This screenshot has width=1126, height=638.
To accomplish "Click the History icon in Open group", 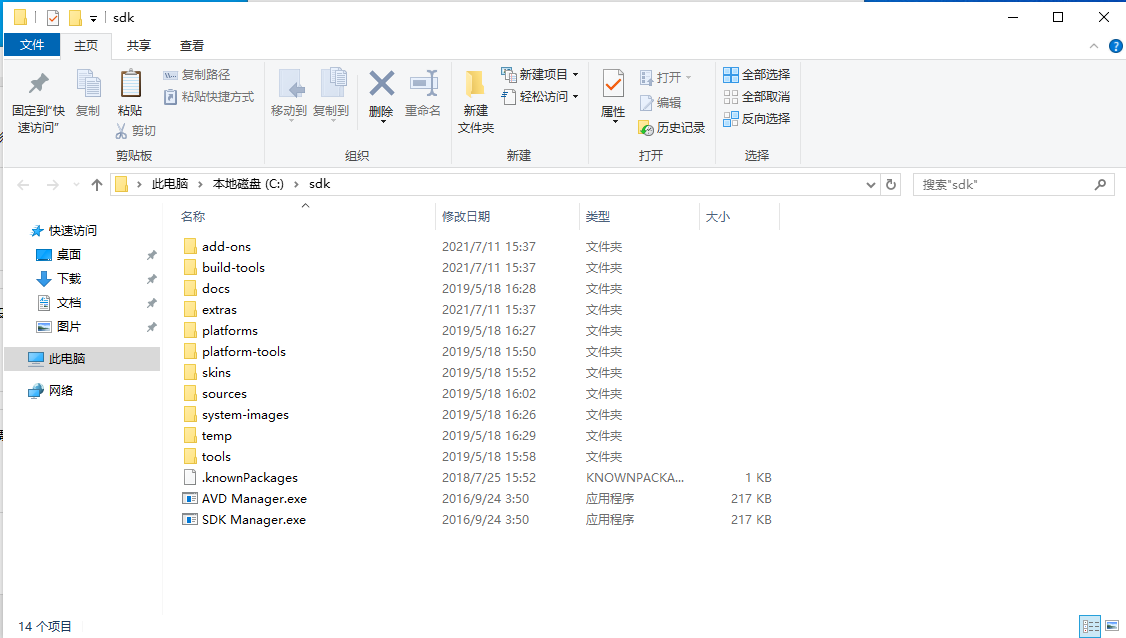I will tap(646, 128).
